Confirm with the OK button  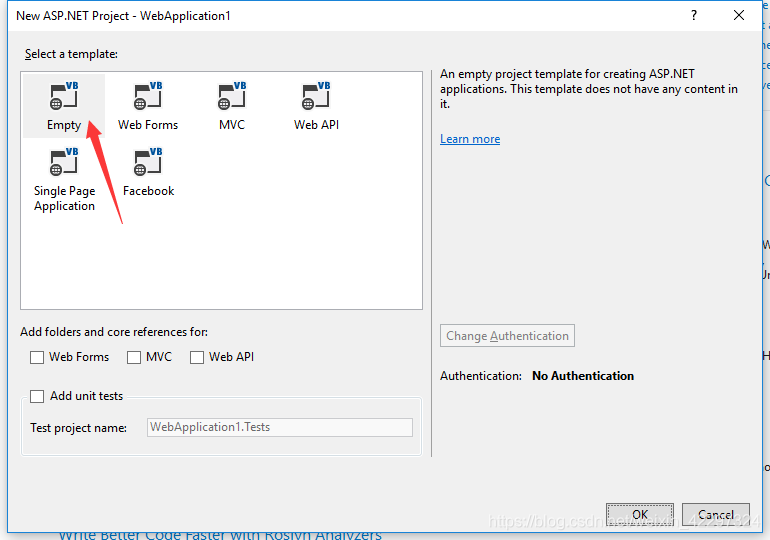[x=640, y=514]
